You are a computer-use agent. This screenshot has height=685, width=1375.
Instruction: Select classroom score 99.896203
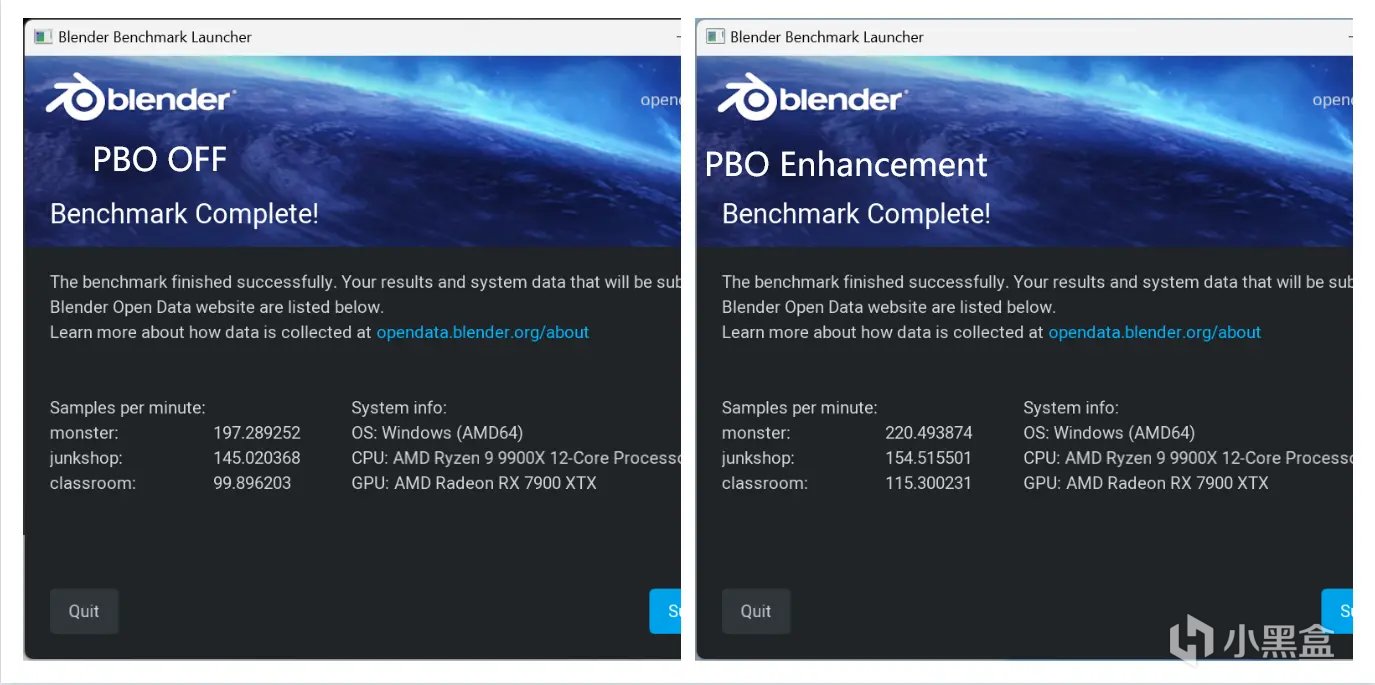253,483
